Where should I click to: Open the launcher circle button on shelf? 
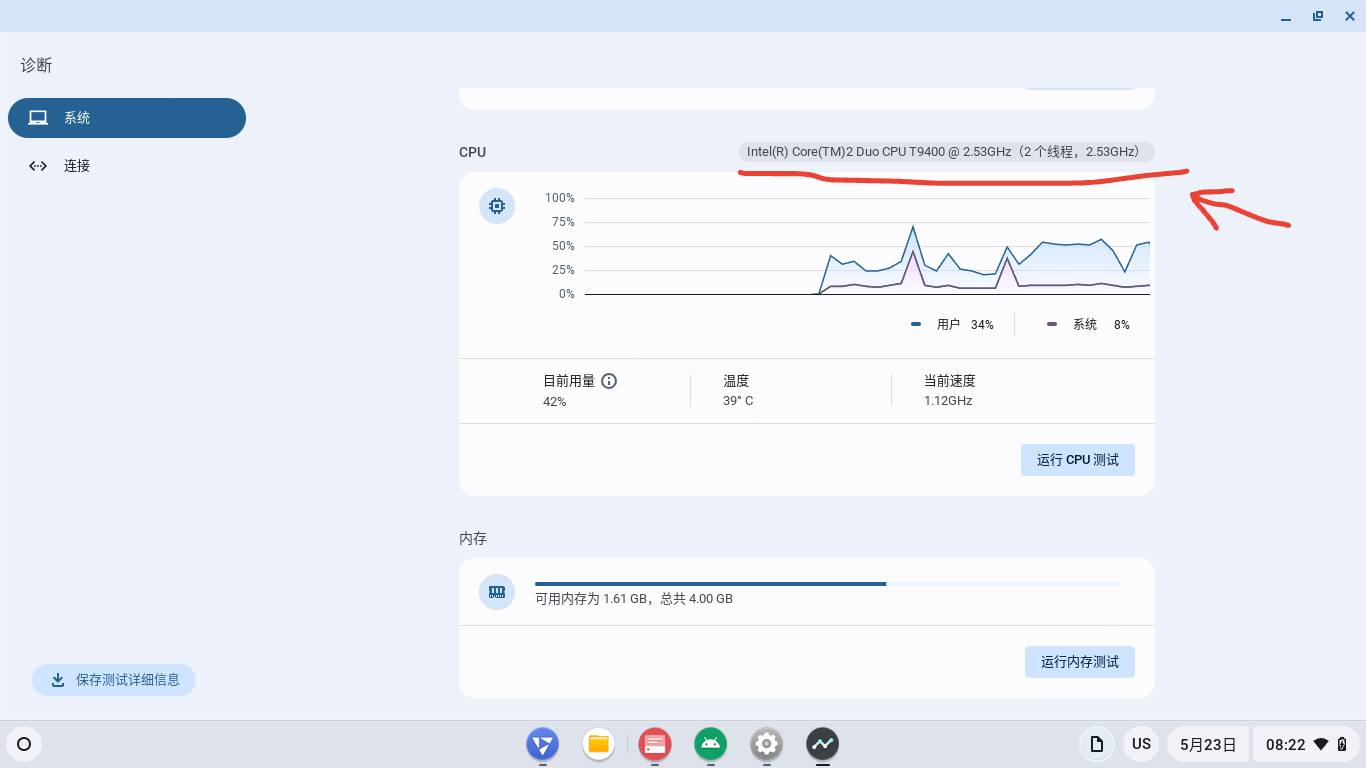pyautogui.click(x=24, y=744)
